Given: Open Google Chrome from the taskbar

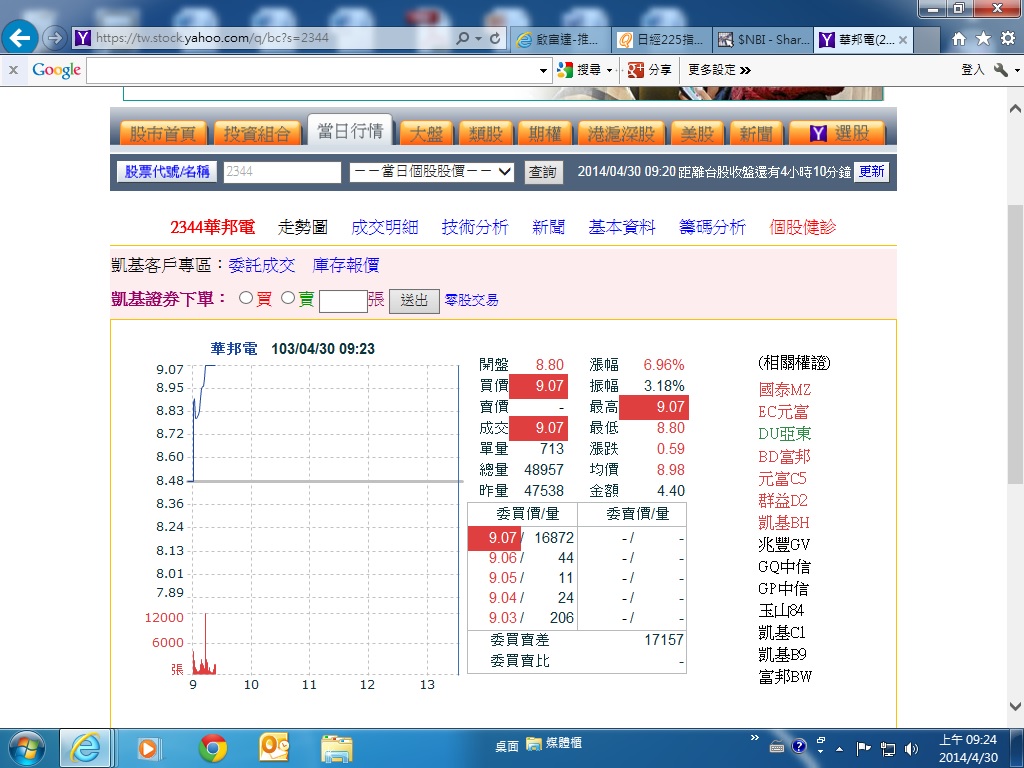Looking at the screenshot, I should coord(213,748).
